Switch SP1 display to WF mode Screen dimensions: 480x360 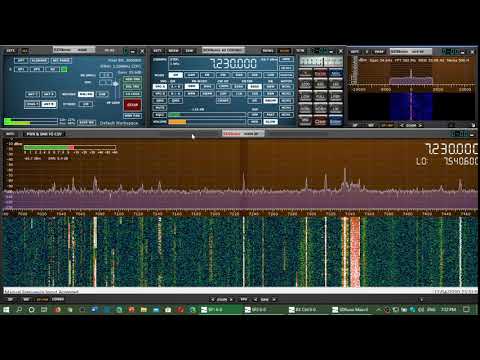tap(26, 299)
